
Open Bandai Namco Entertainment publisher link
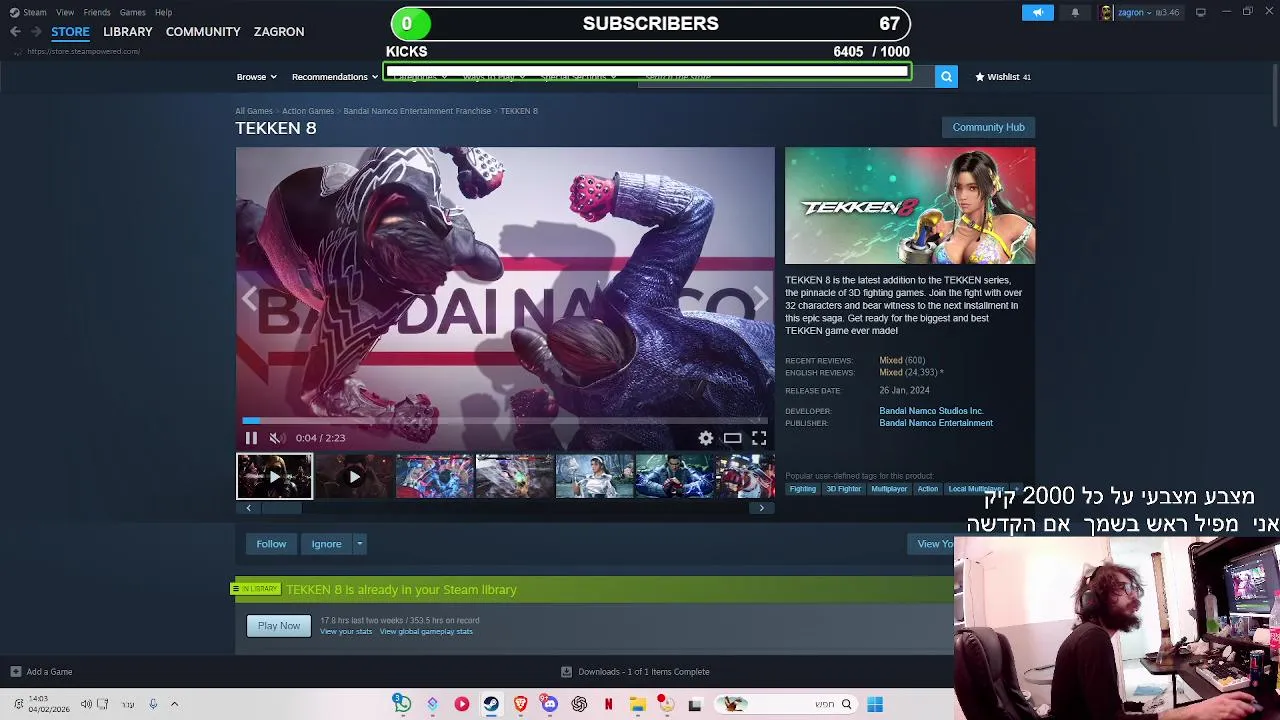(936, 423)
